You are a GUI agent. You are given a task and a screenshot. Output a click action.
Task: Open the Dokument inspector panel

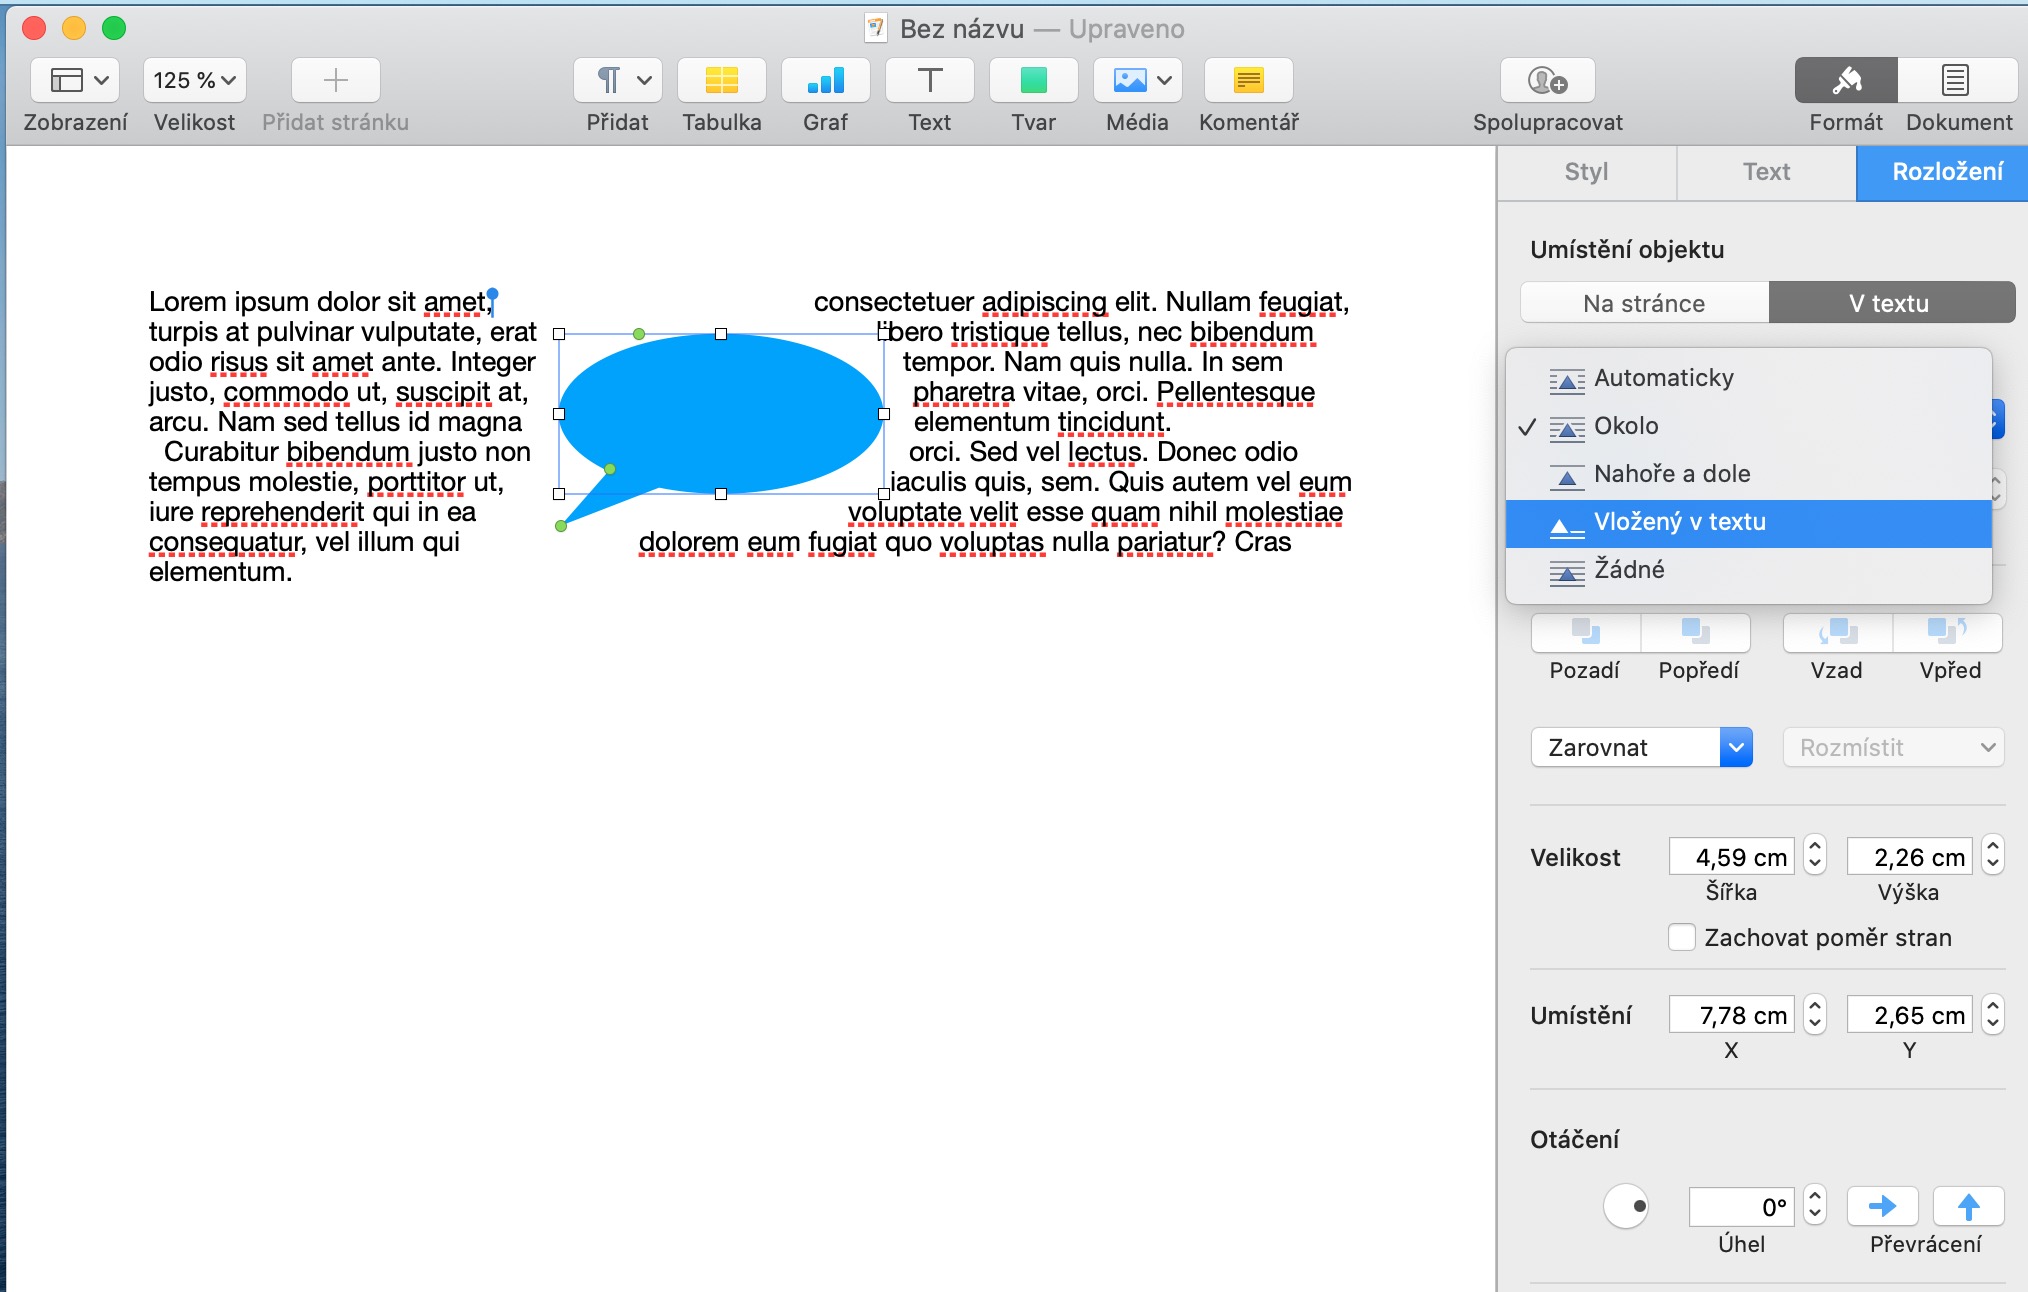1957,81
